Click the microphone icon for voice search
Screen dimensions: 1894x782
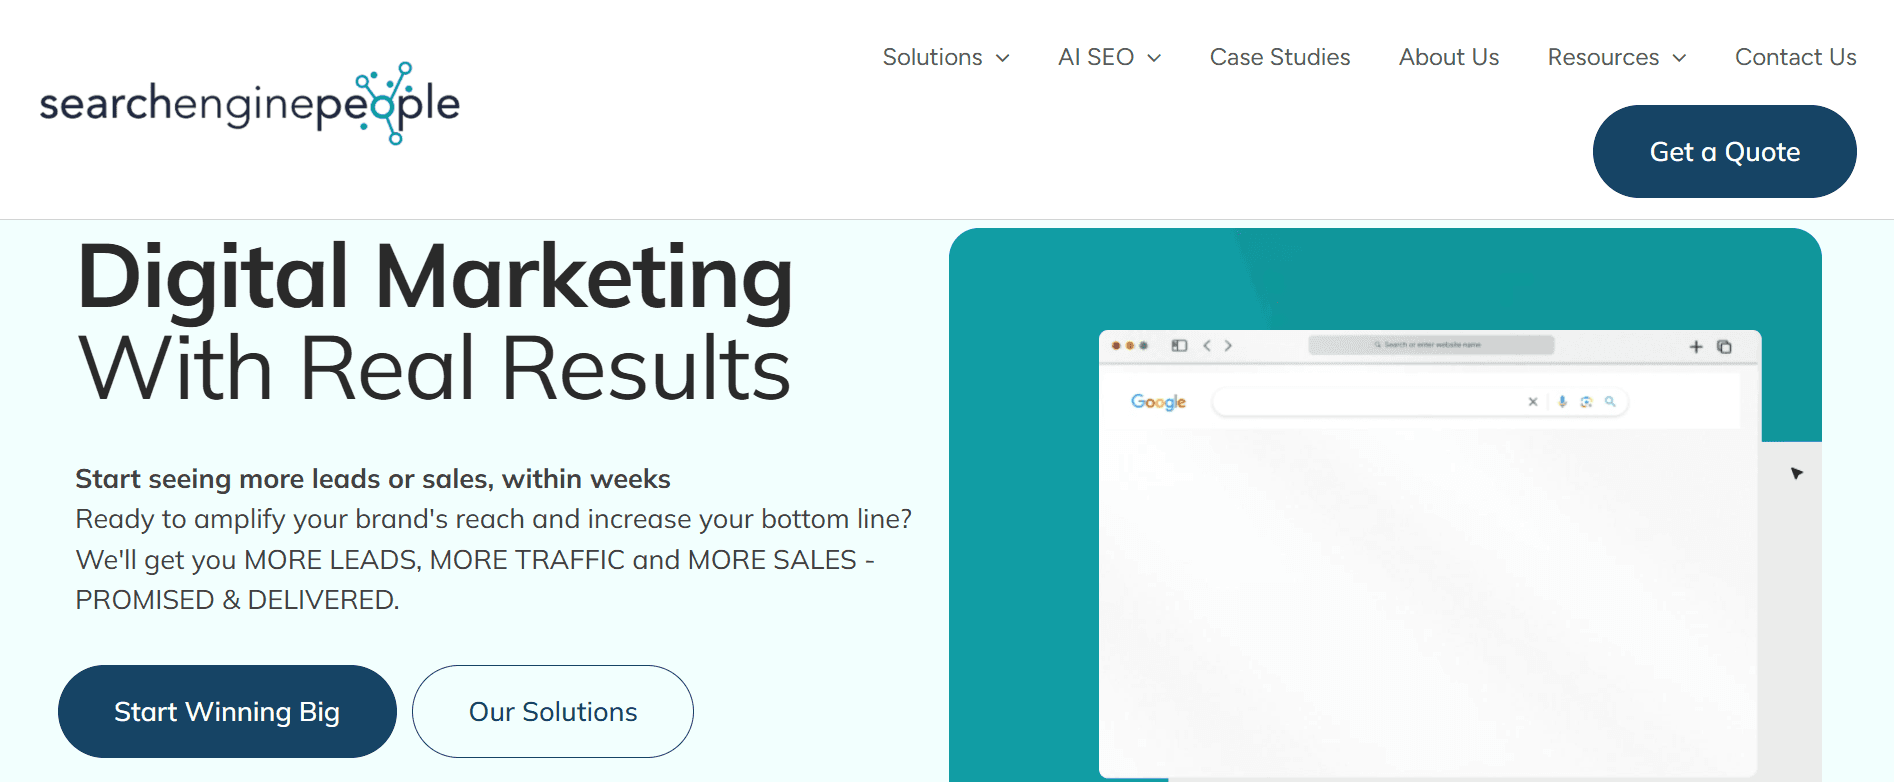(1562, 402)
